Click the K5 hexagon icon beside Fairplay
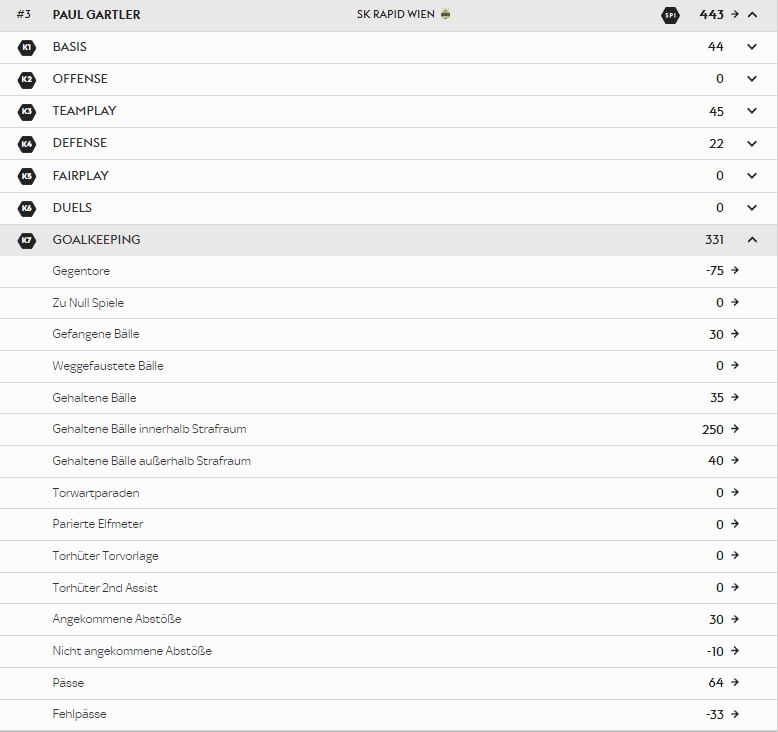 pyautogui.click(x=27, y=176)
